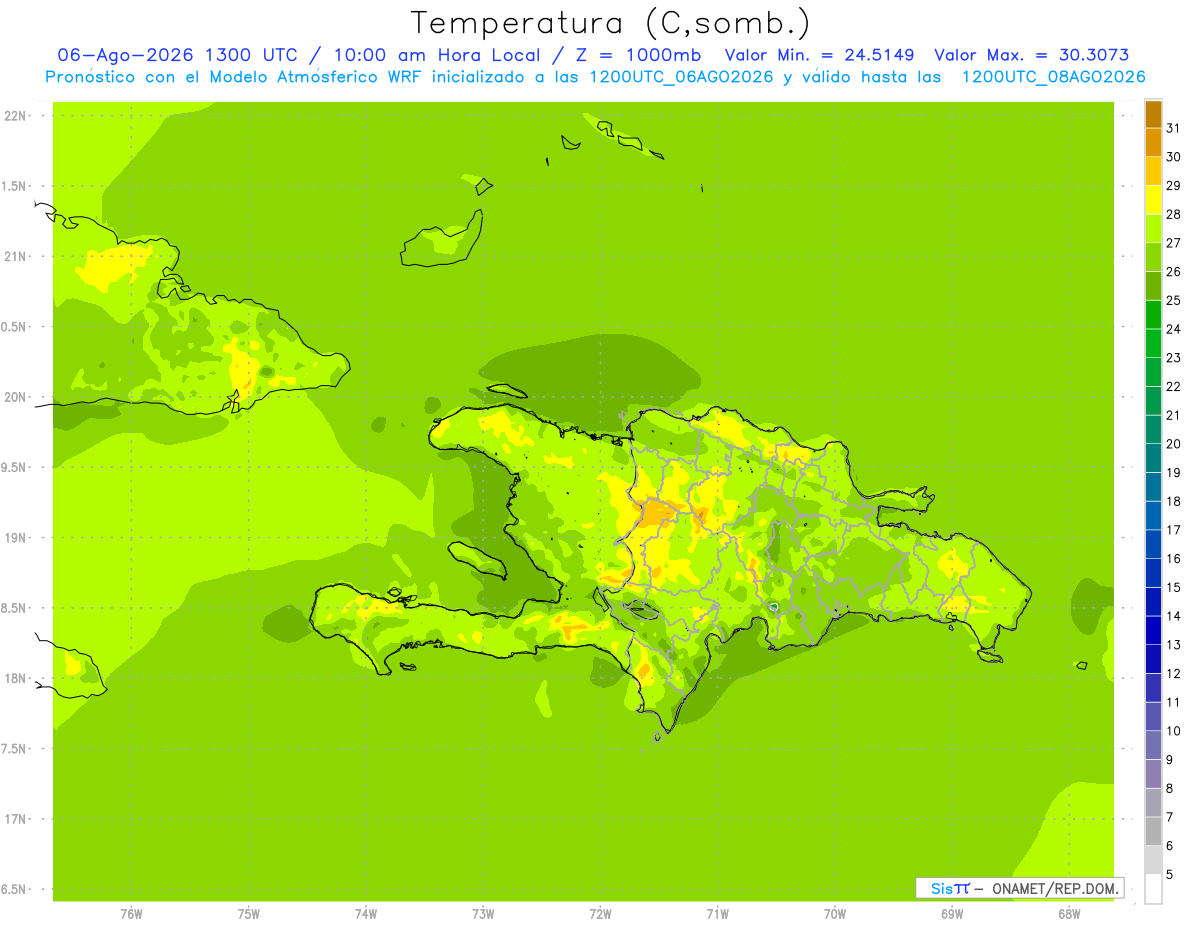
Task: Select "Valor Max. = 30.3073" value
Action: (x=1033, y=55)
